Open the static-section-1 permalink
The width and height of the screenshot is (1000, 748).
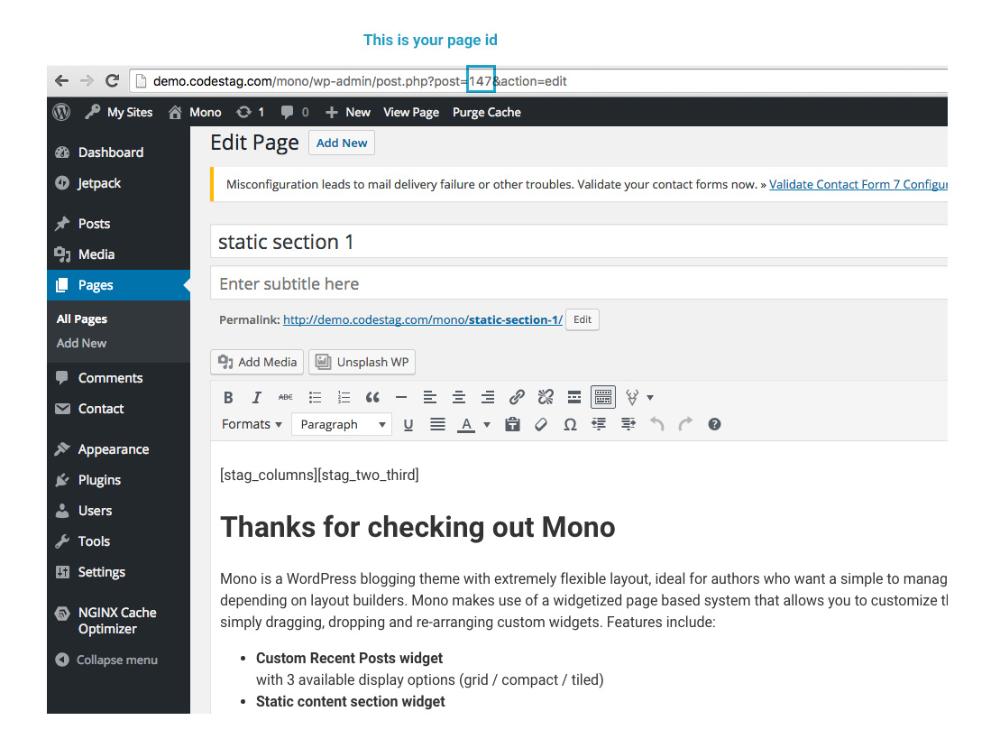click(423, 319)
